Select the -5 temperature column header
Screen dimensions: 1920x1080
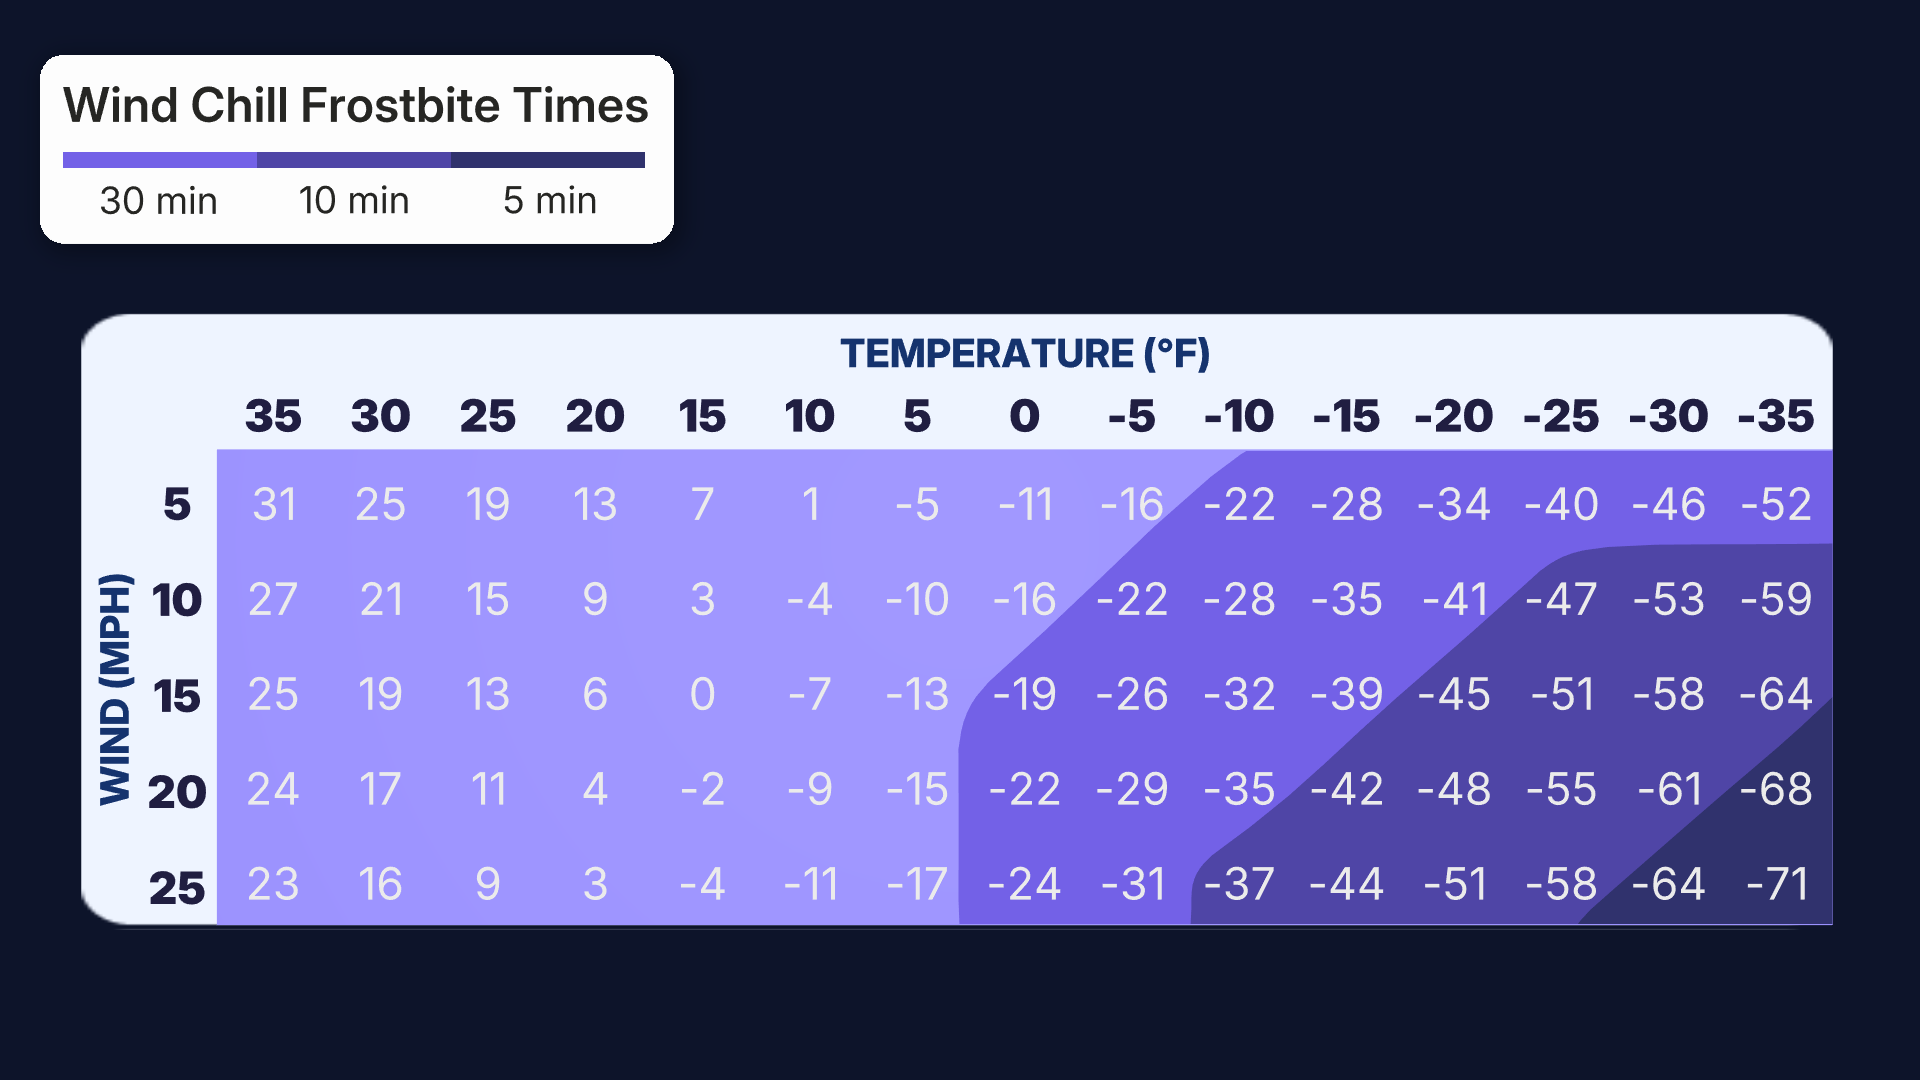click(x=1131, y=416)
